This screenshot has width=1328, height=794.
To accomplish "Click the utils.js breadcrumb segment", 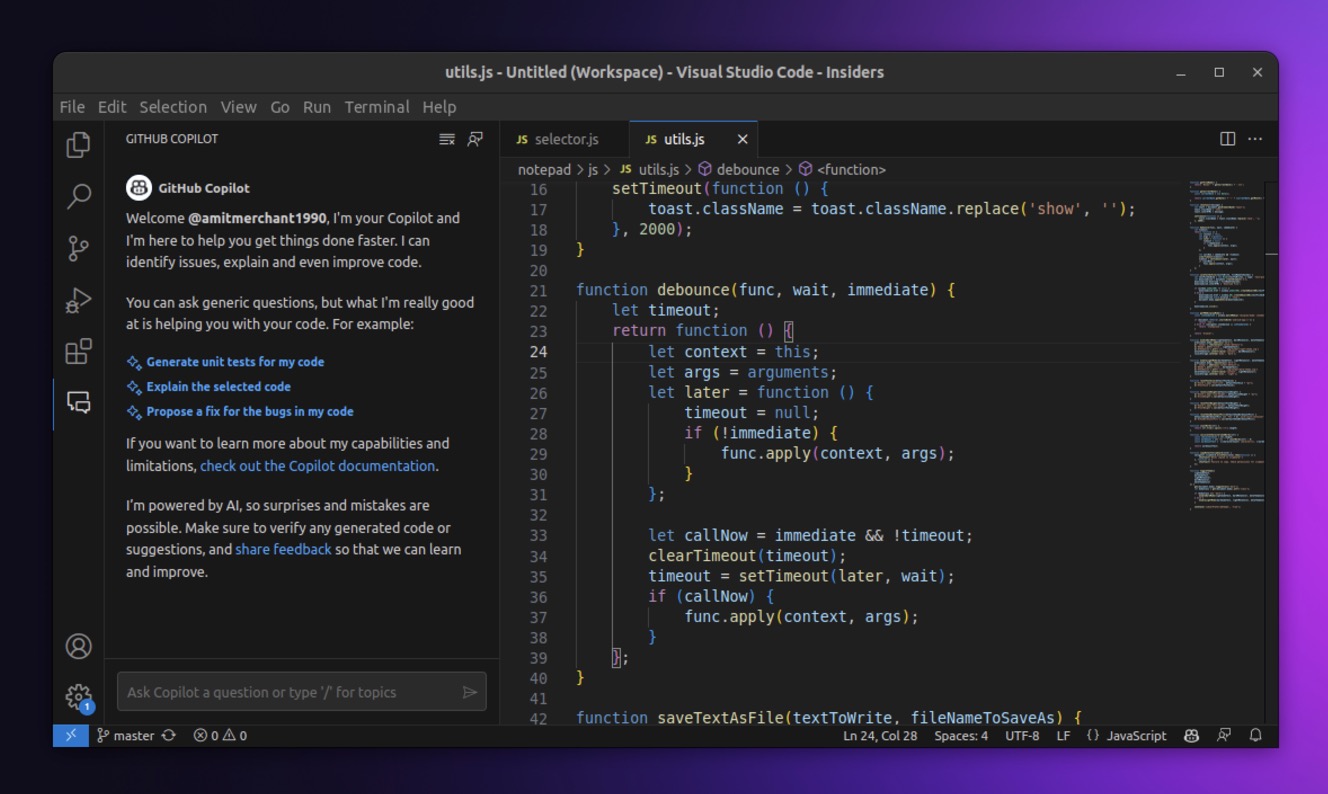I will 649,170.
